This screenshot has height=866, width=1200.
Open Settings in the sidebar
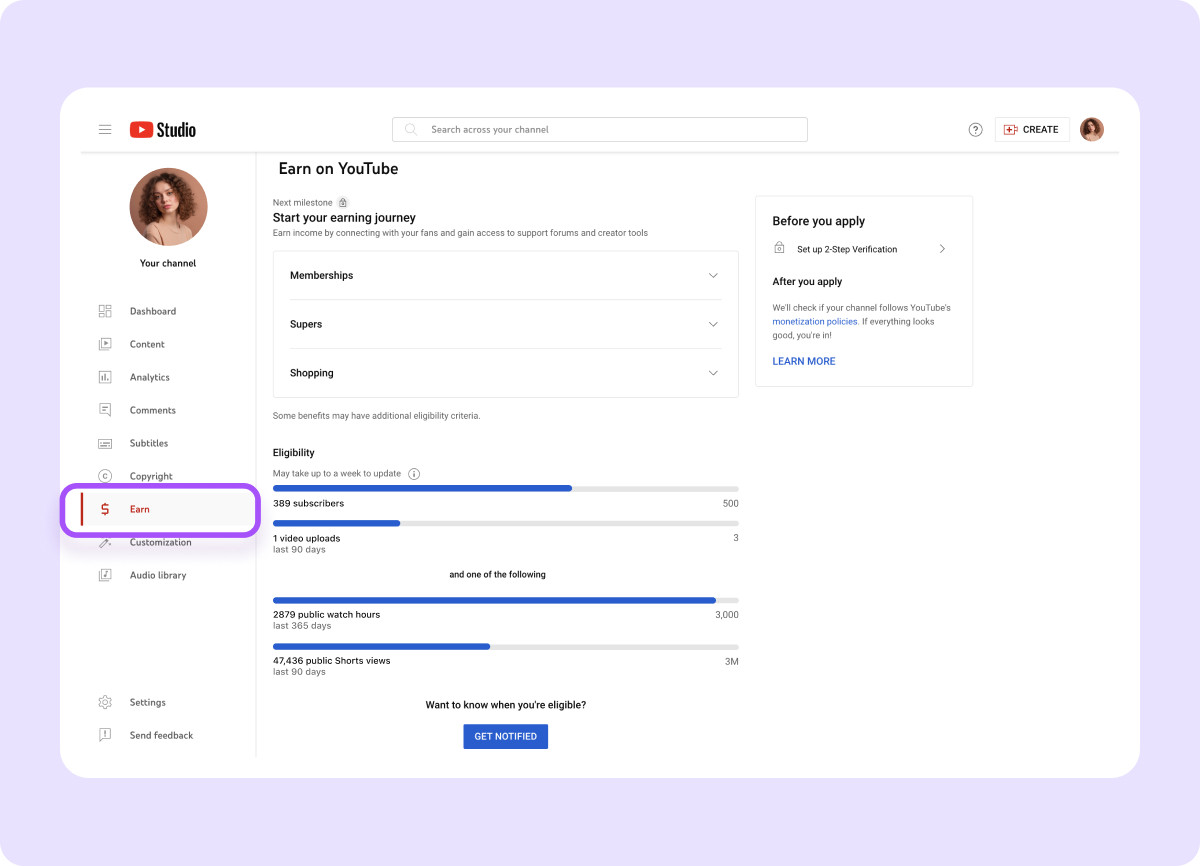tap(148, 702)
